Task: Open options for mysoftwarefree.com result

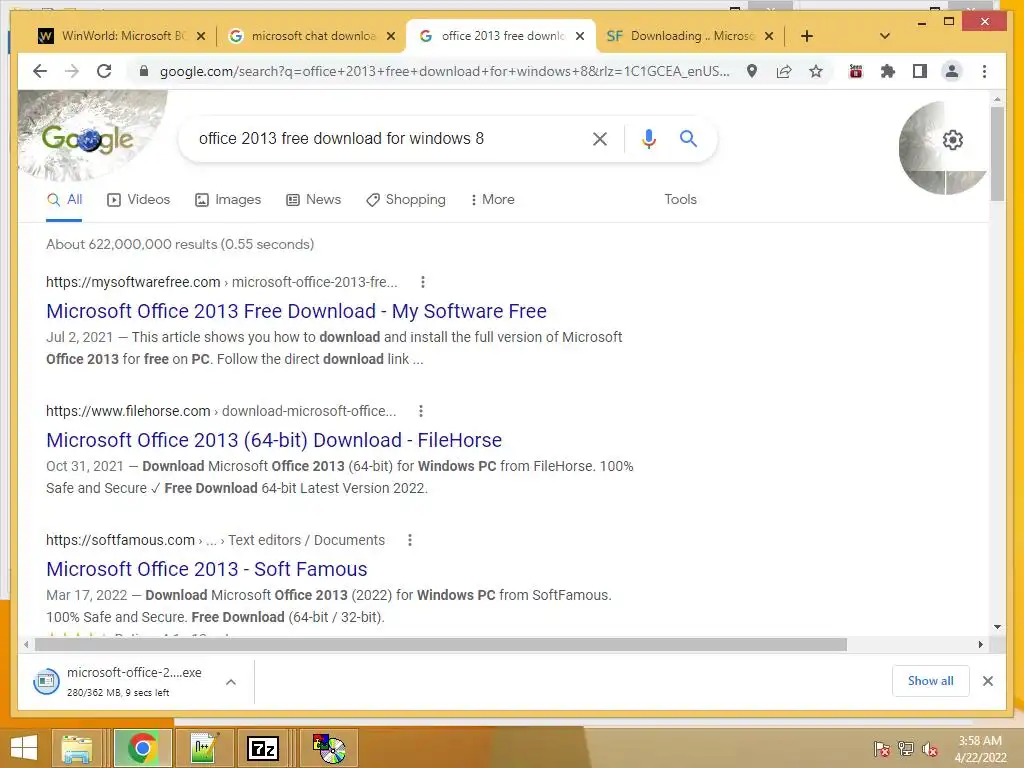Action: 423,281
